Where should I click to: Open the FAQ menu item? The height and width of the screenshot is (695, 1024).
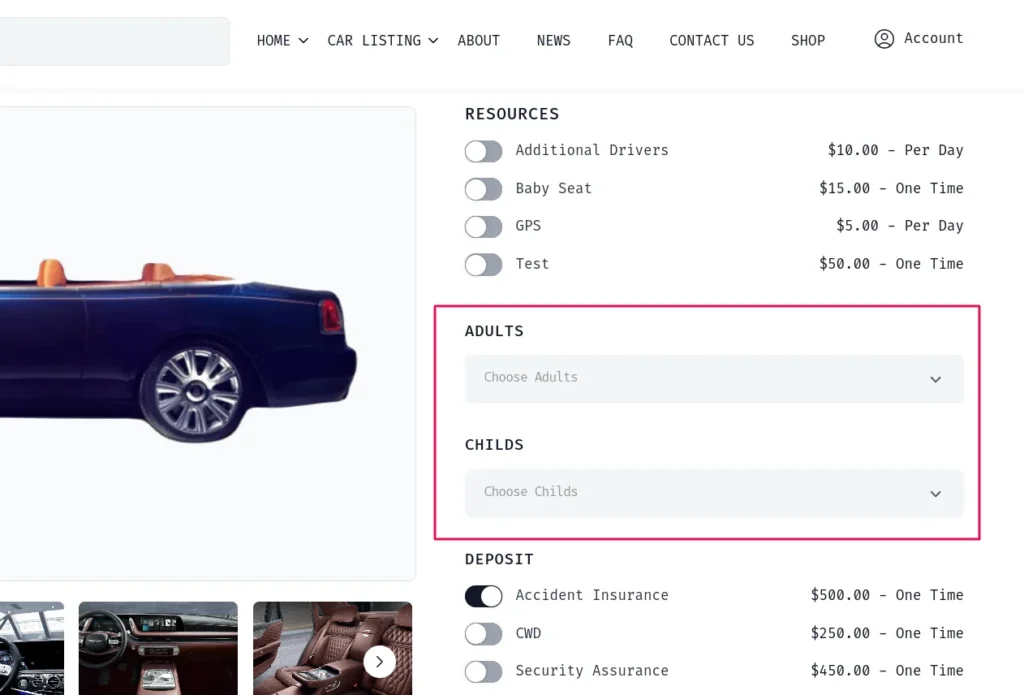[x=620, y=40]
